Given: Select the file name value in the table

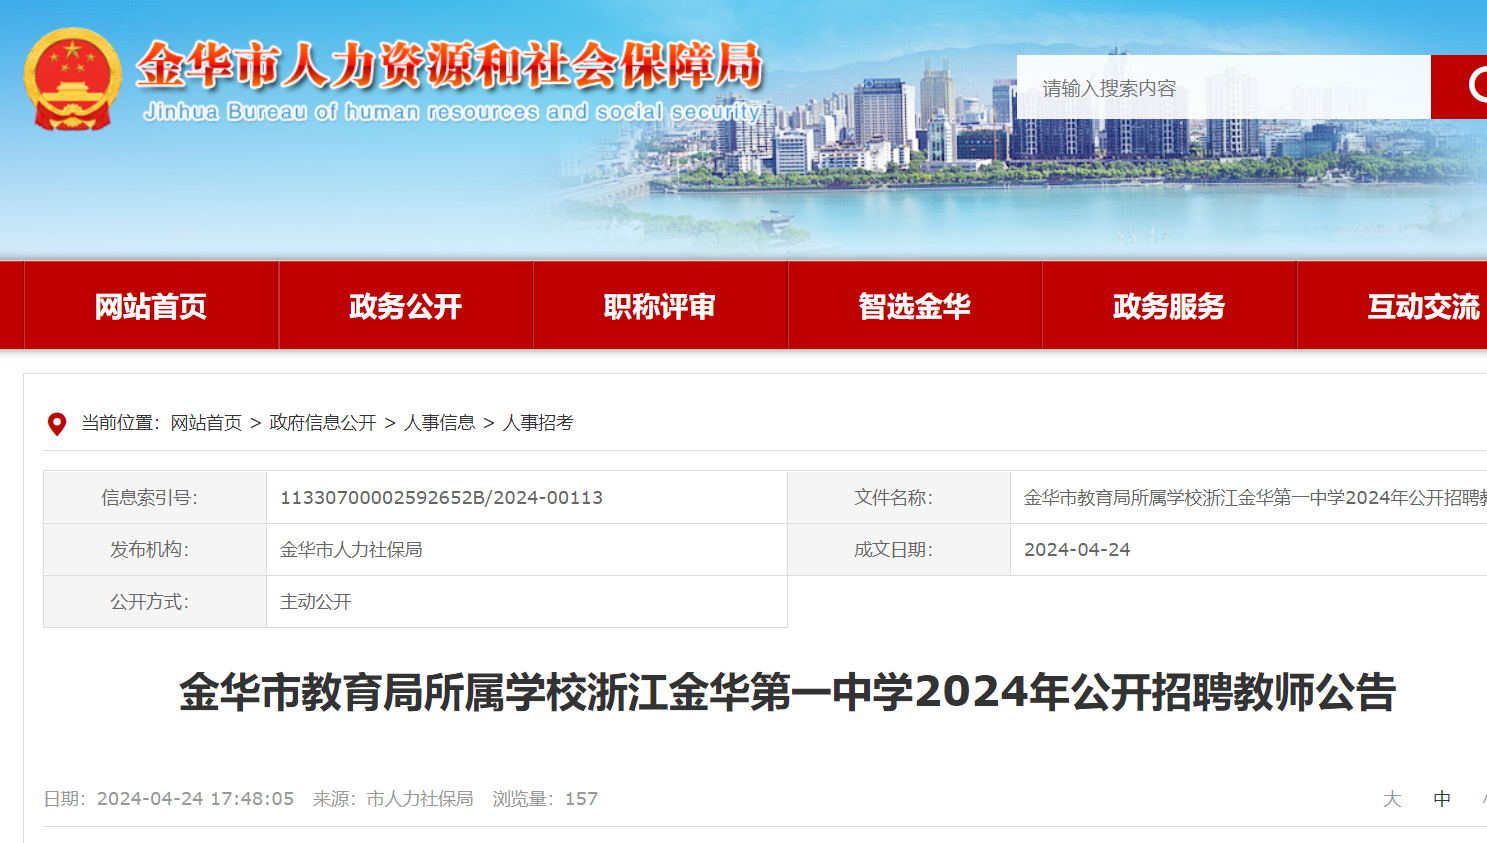Looking at the screenshot, I should [x=1255, y=498].
